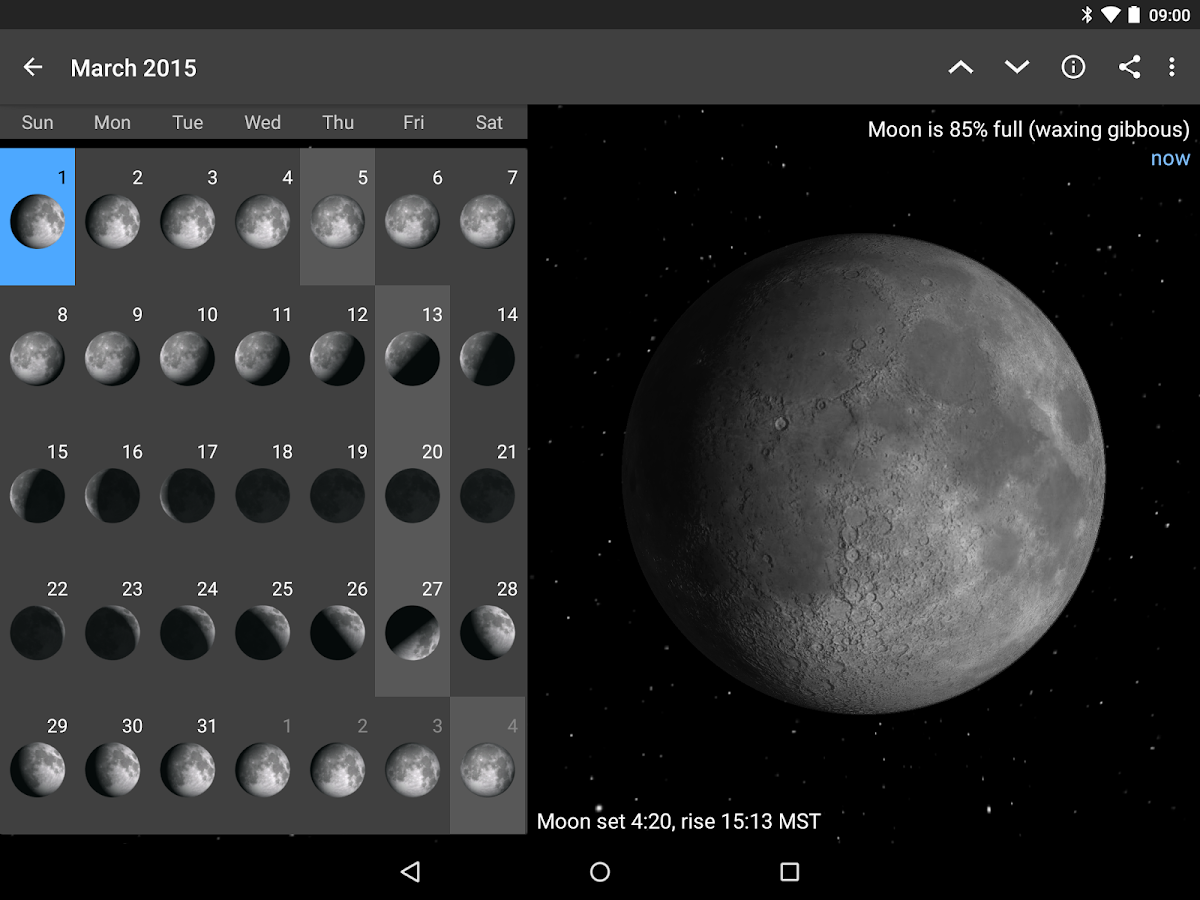Tap the 'now' link
The height and width of the screenshot is (900, 1200).
1169,158
